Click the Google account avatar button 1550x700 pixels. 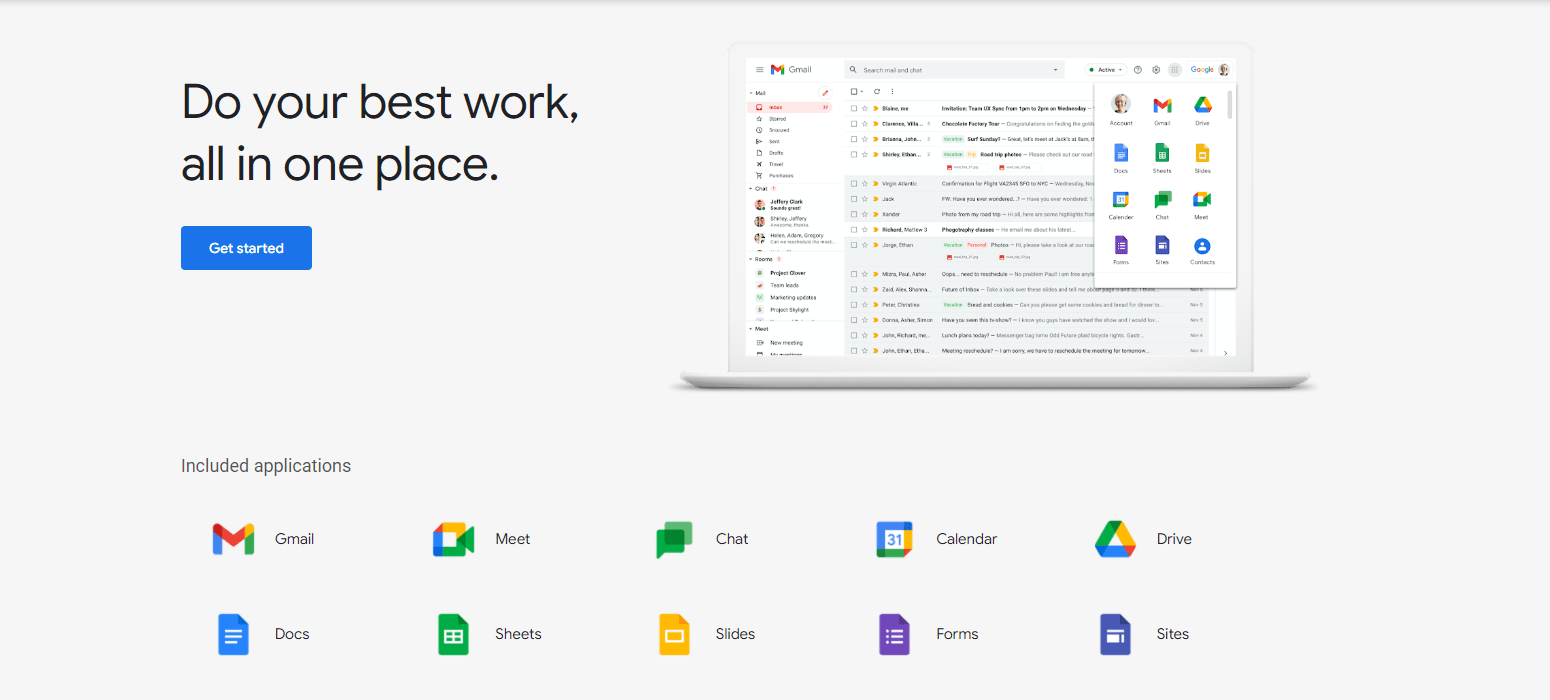(x=1224, y=70)
